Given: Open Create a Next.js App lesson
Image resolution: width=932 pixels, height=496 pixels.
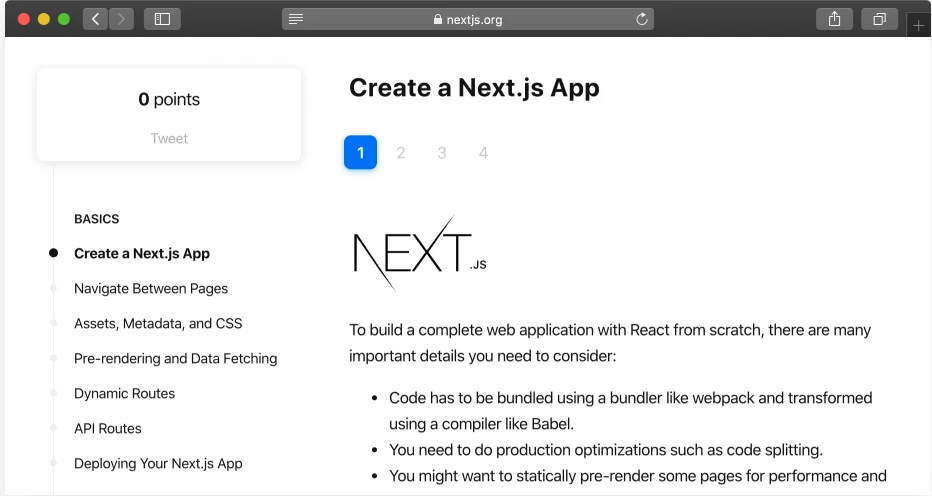Looking at the screenshot, I should [x=142, y=253].
